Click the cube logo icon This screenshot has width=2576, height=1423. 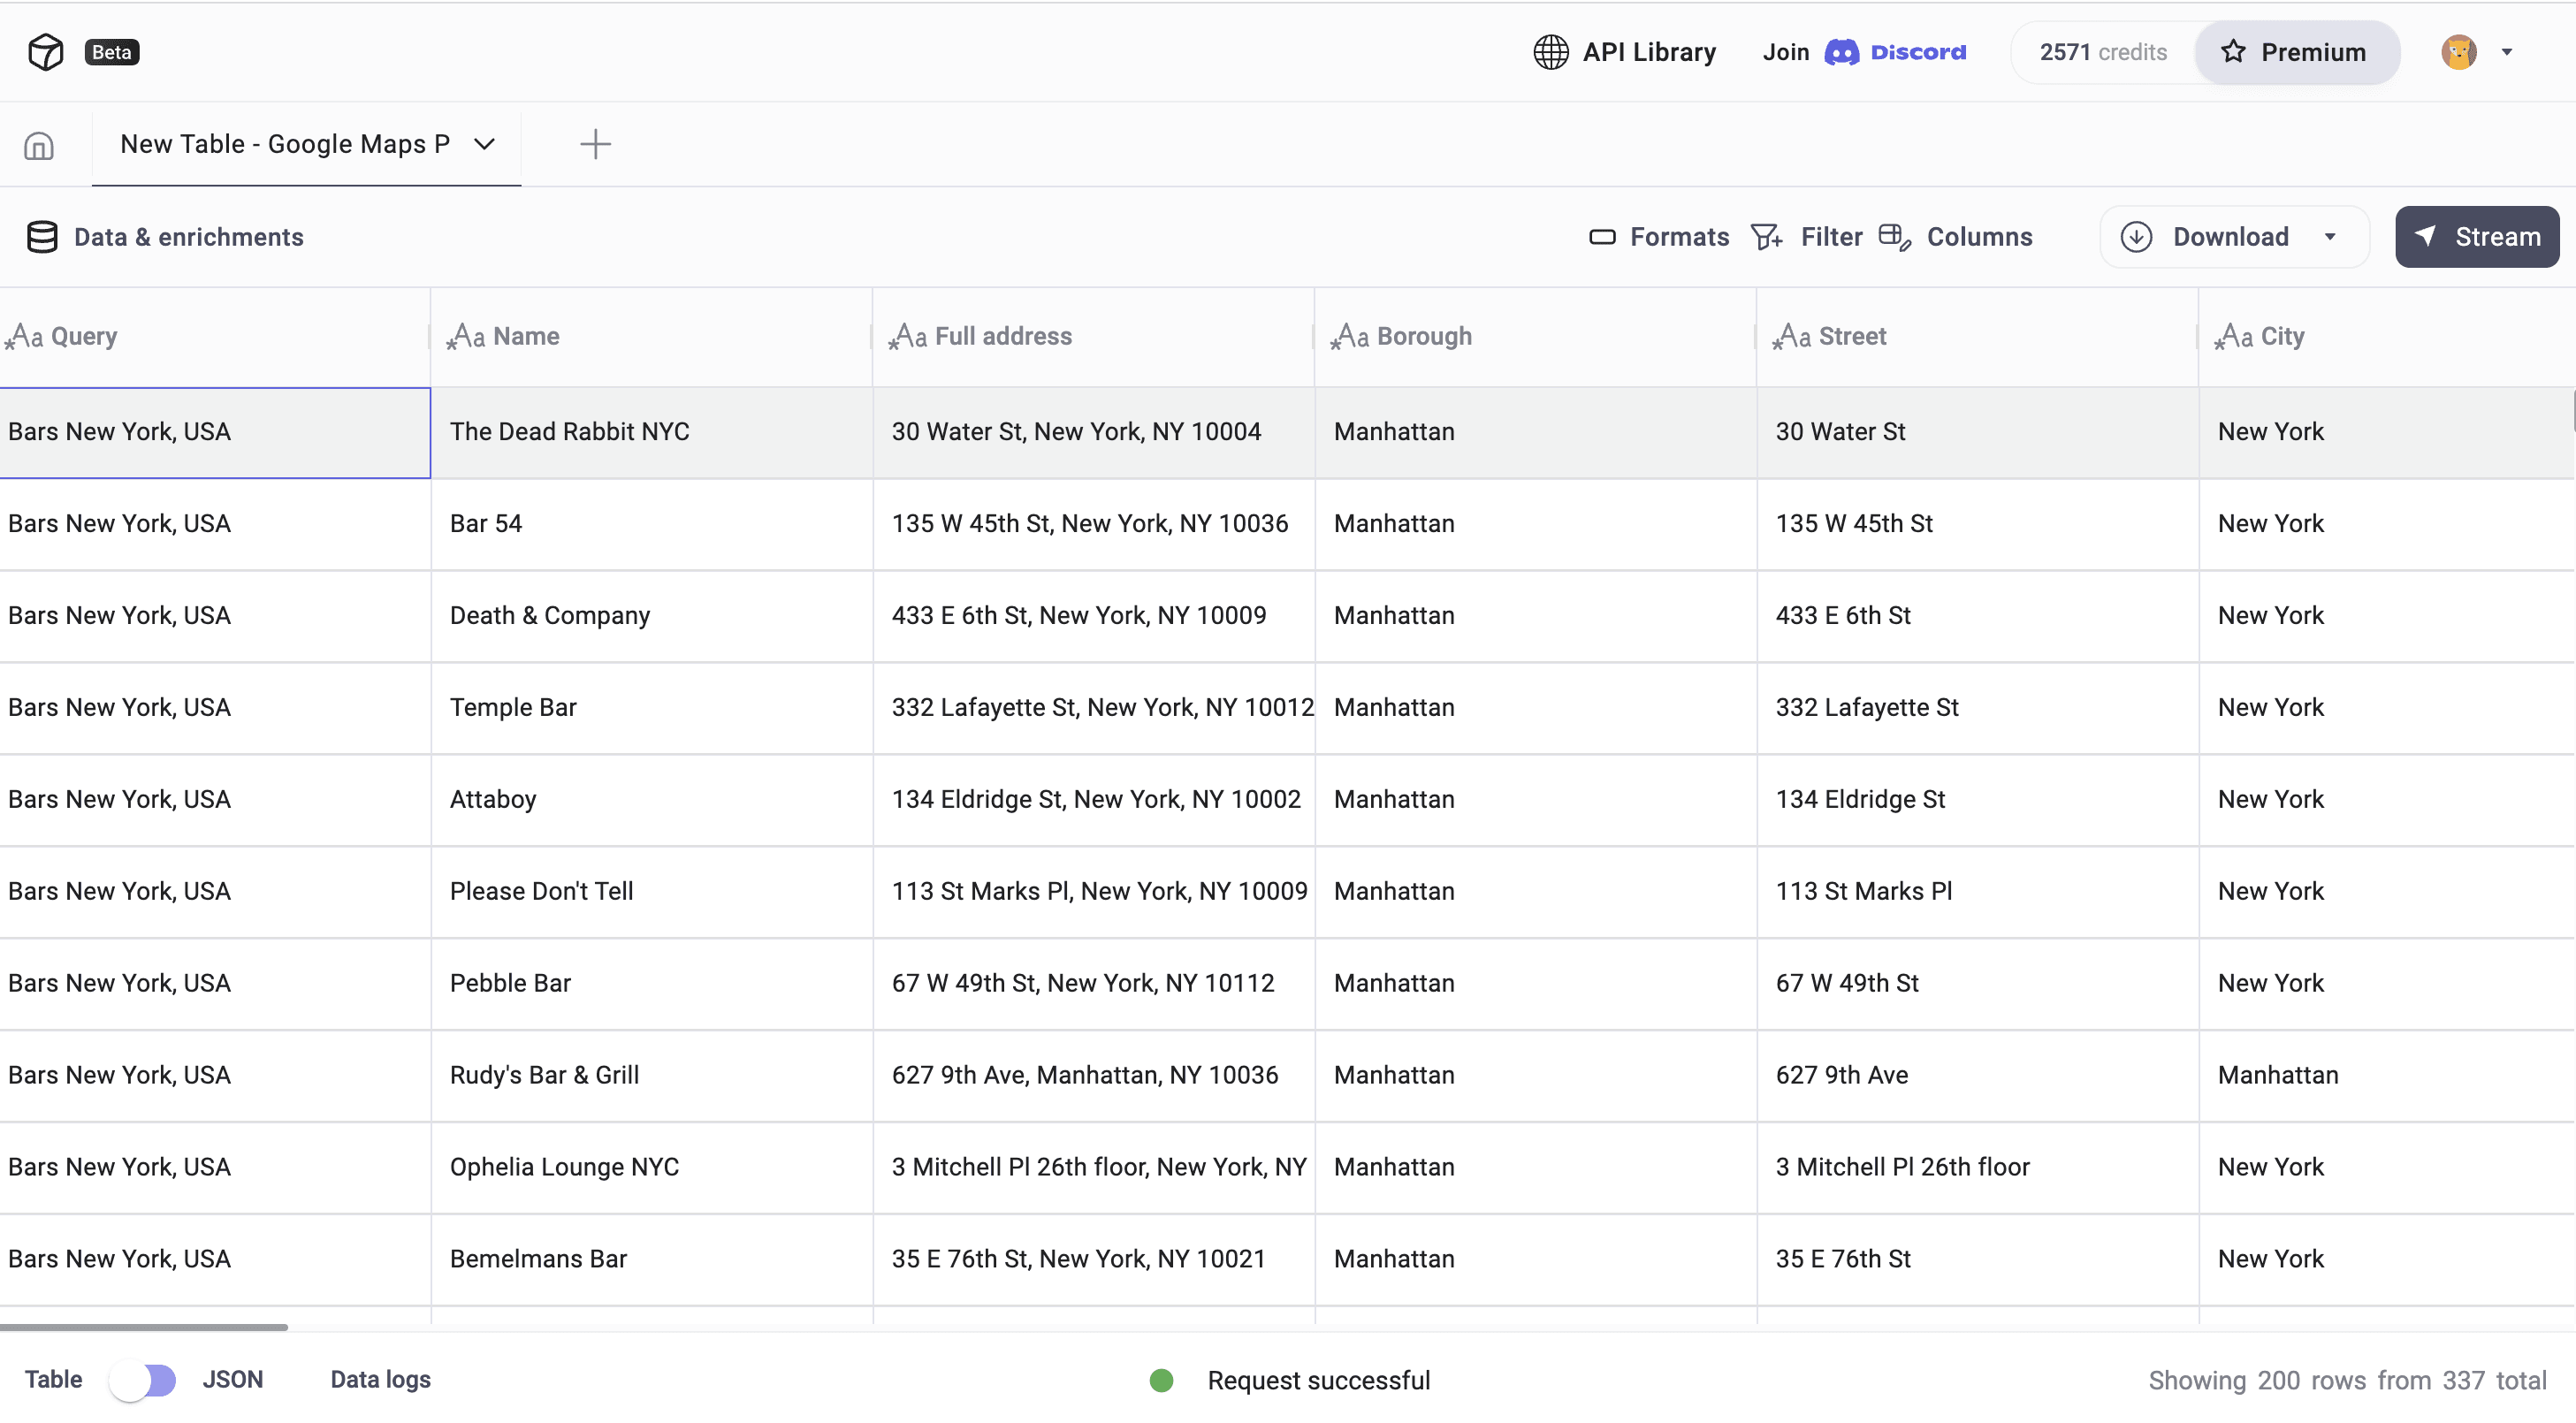[46, 52]
